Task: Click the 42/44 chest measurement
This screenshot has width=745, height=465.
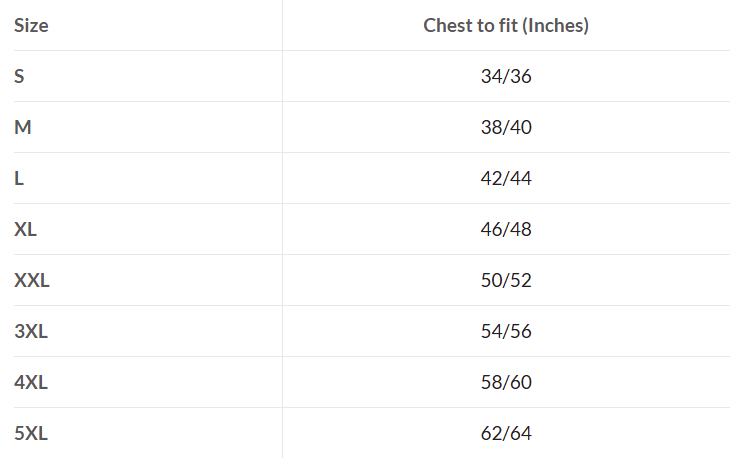Action: point(506,178)
